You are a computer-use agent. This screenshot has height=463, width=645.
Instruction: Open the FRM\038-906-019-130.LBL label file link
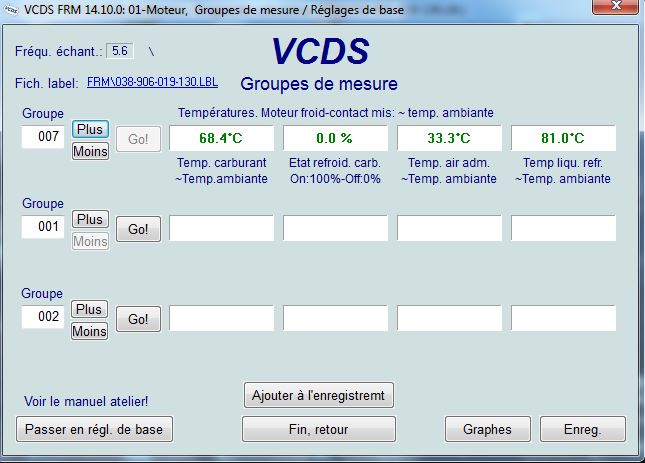(x=152, y=82)
